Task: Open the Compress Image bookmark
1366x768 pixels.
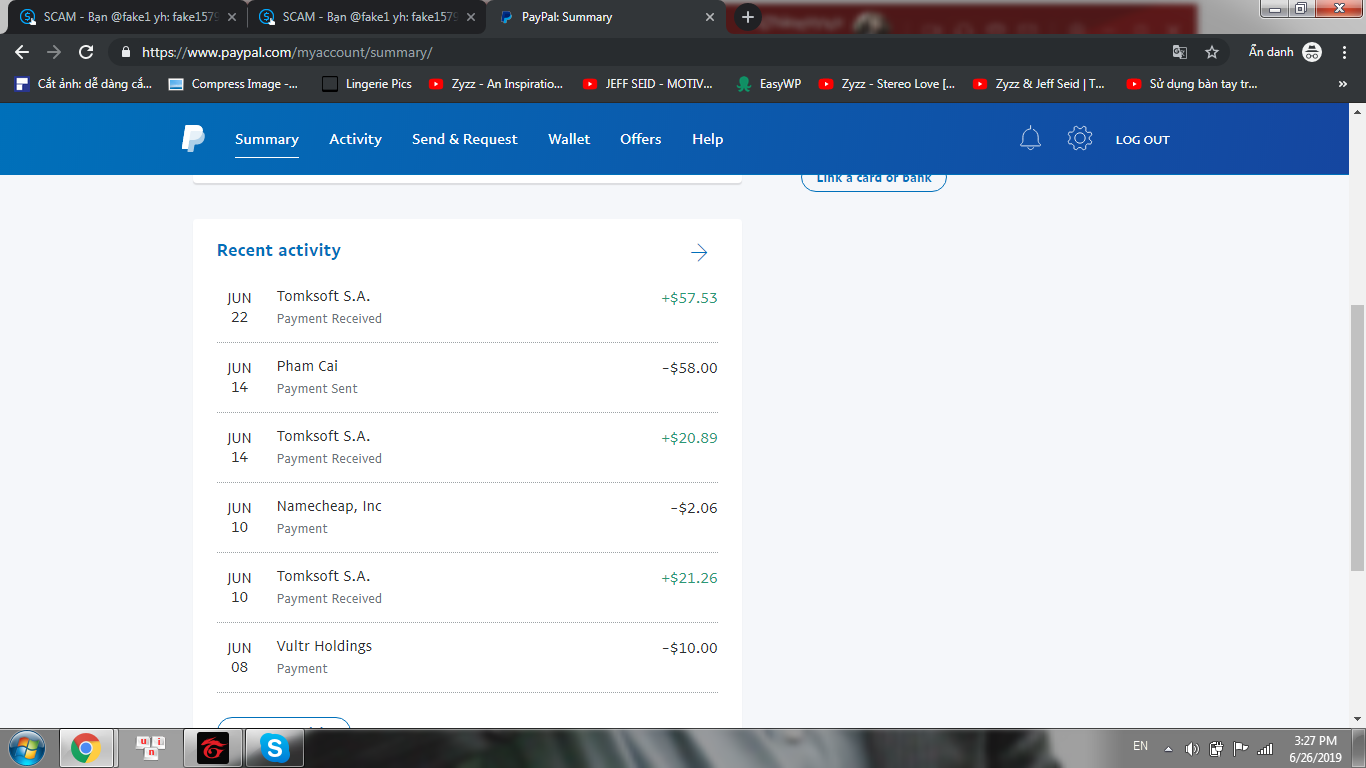Action: (233, 84)
